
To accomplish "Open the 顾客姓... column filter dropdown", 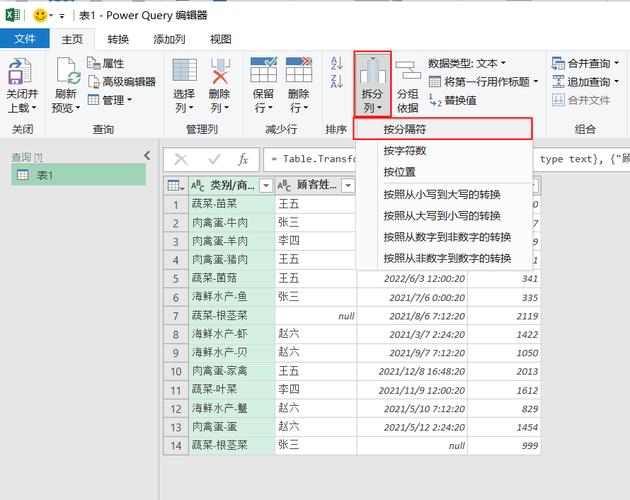I will 348,186.
